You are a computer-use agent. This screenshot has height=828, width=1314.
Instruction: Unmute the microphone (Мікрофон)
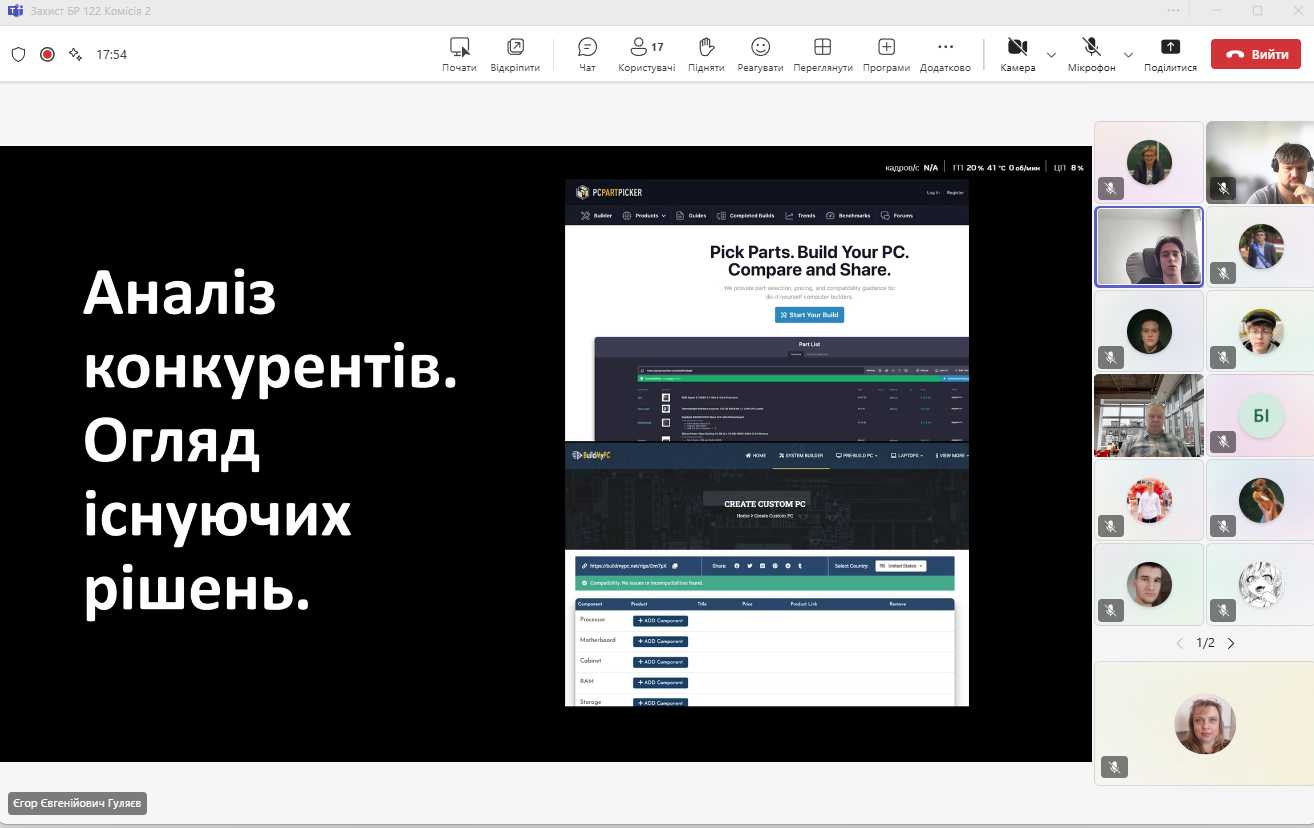click(1091, 54)
